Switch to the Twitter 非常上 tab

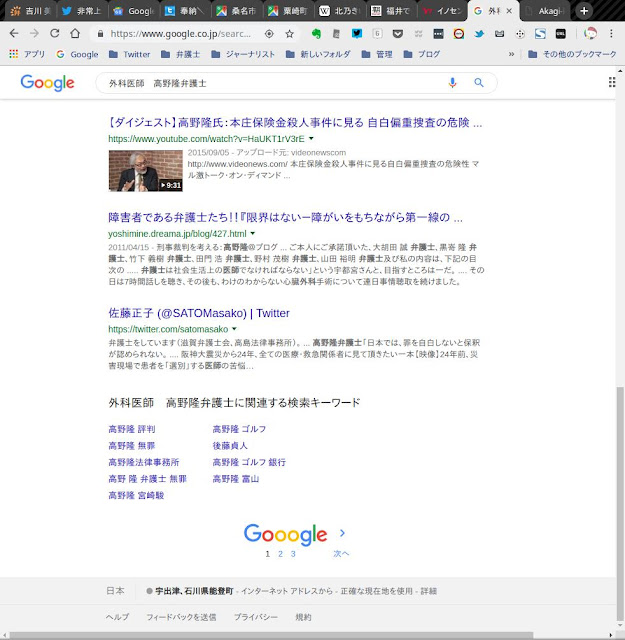click(x=82, y=11)
